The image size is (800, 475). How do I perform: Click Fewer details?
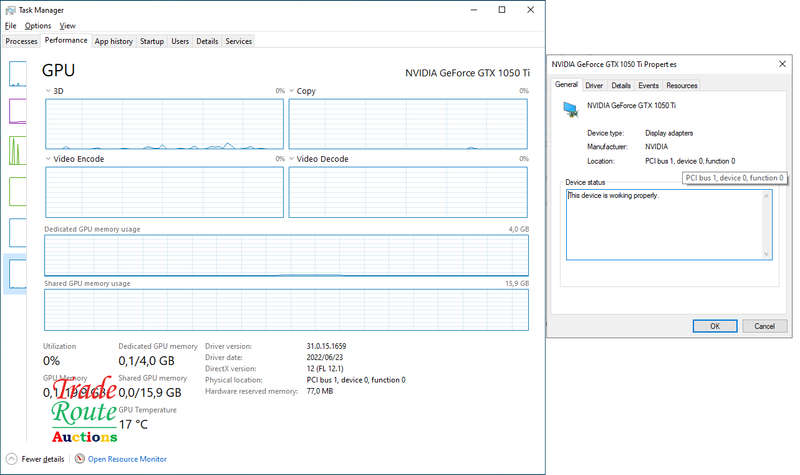(43, 459)
